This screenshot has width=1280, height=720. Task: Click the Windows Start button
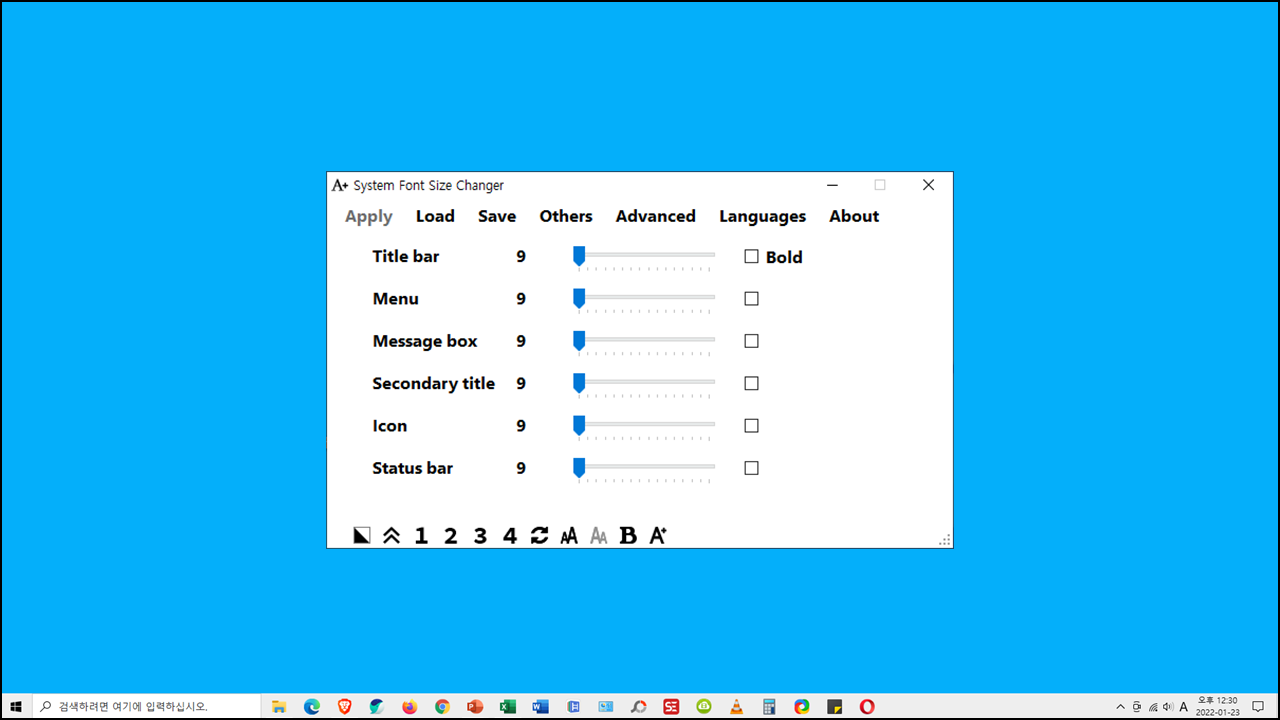(16, 706)
